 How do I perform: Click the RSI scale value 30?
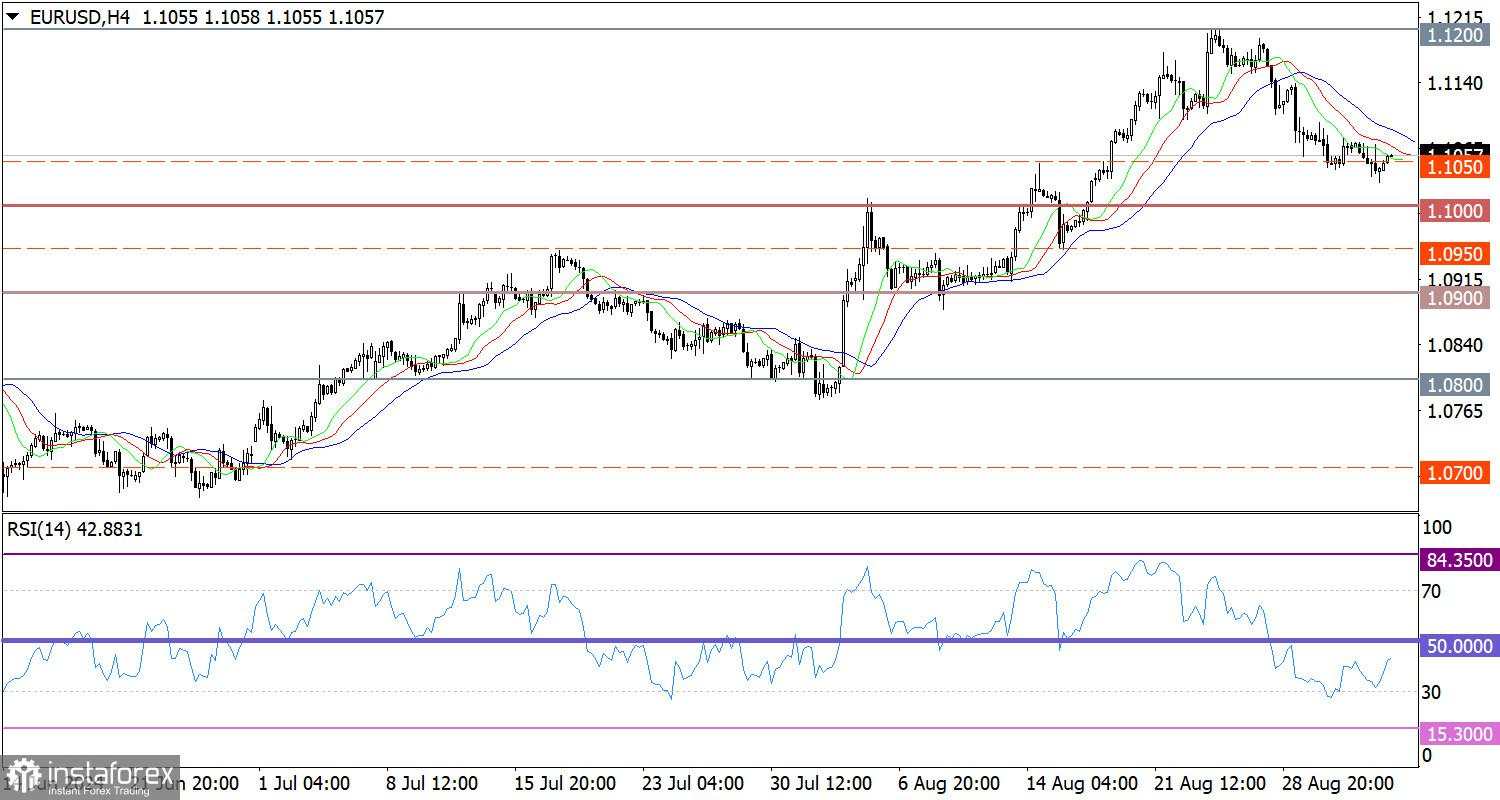tap(1431, 692)
